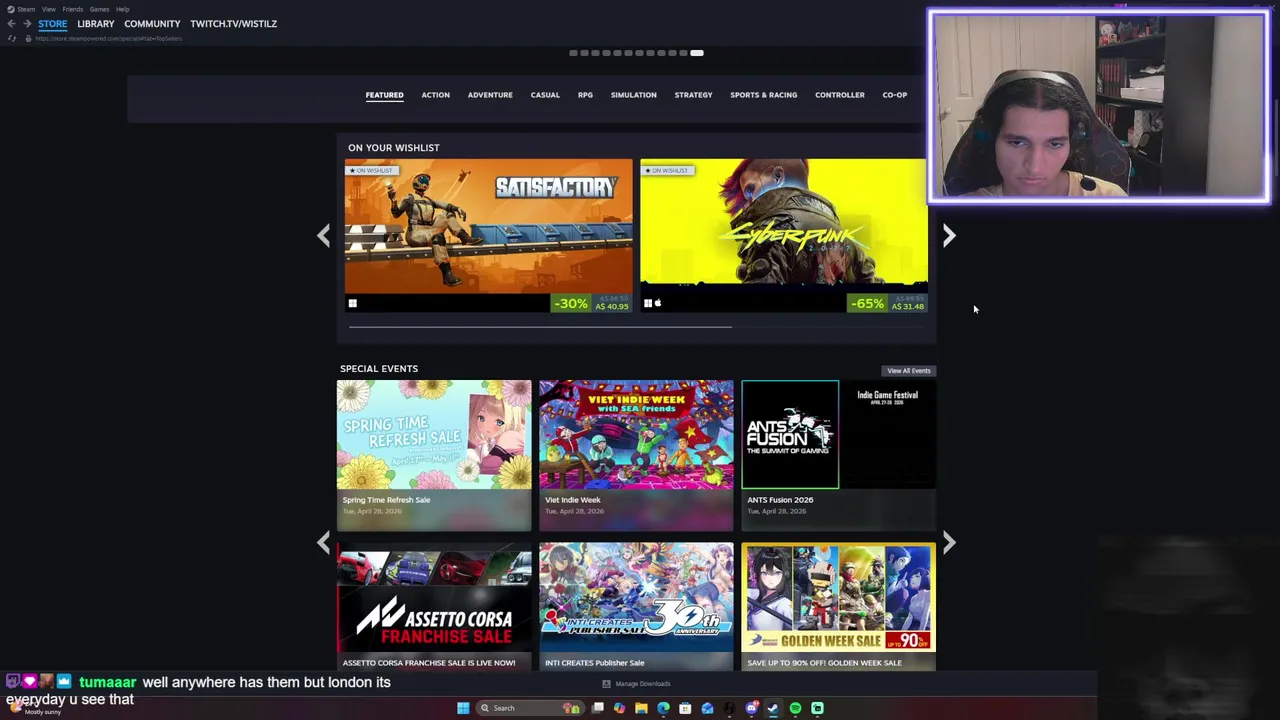Click the Windows platform icon on Cyberpunk card
The height and width of the screenshot is (720, 1280).
(x=648, y=303)
